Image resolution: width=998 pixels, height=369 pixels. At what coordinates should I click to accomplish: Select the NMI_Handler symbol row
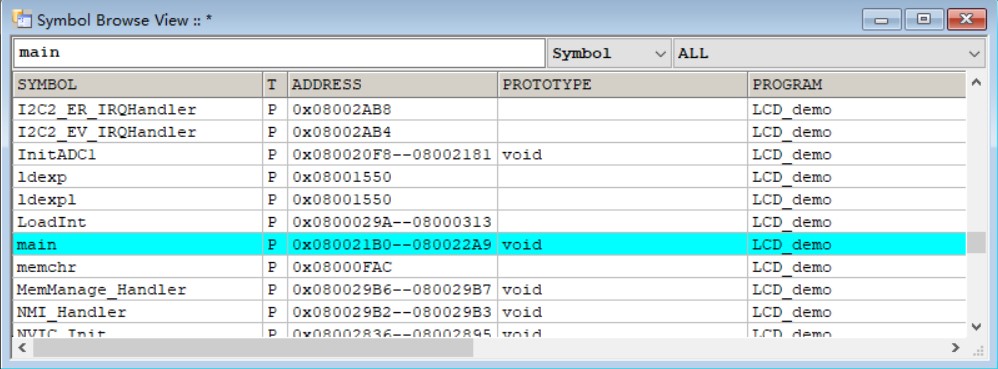coord(489,312)
